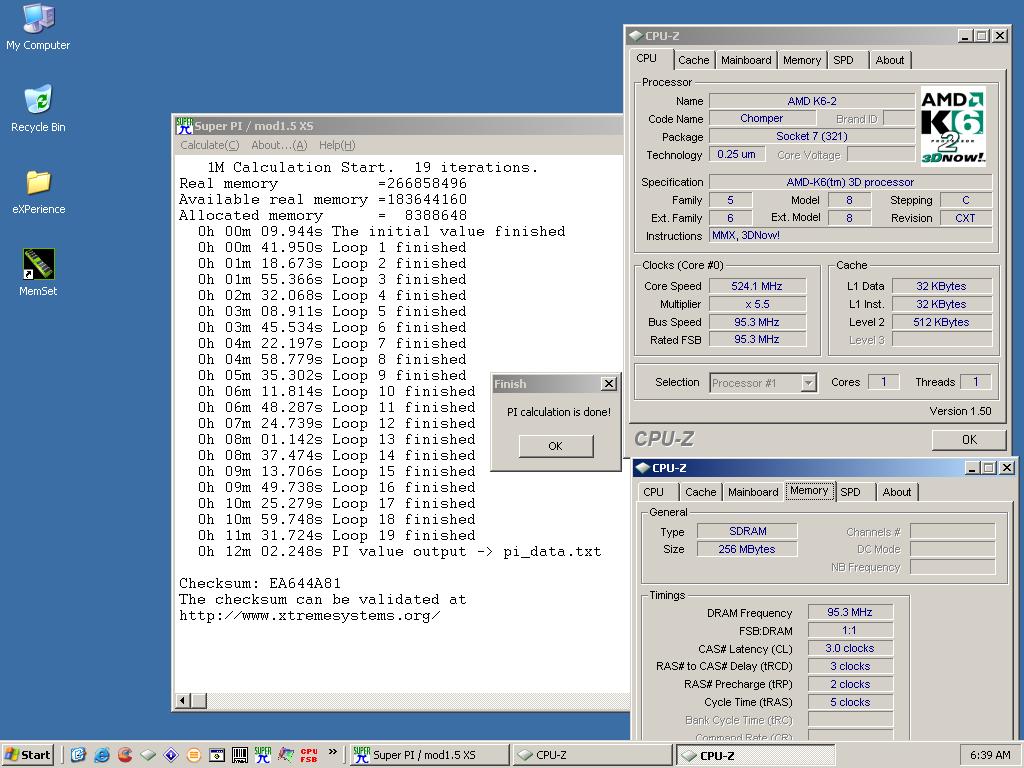Select Memory tab in upper CPU-Z window
This screenshot has width=1024, height=768.
coord(802,60)
